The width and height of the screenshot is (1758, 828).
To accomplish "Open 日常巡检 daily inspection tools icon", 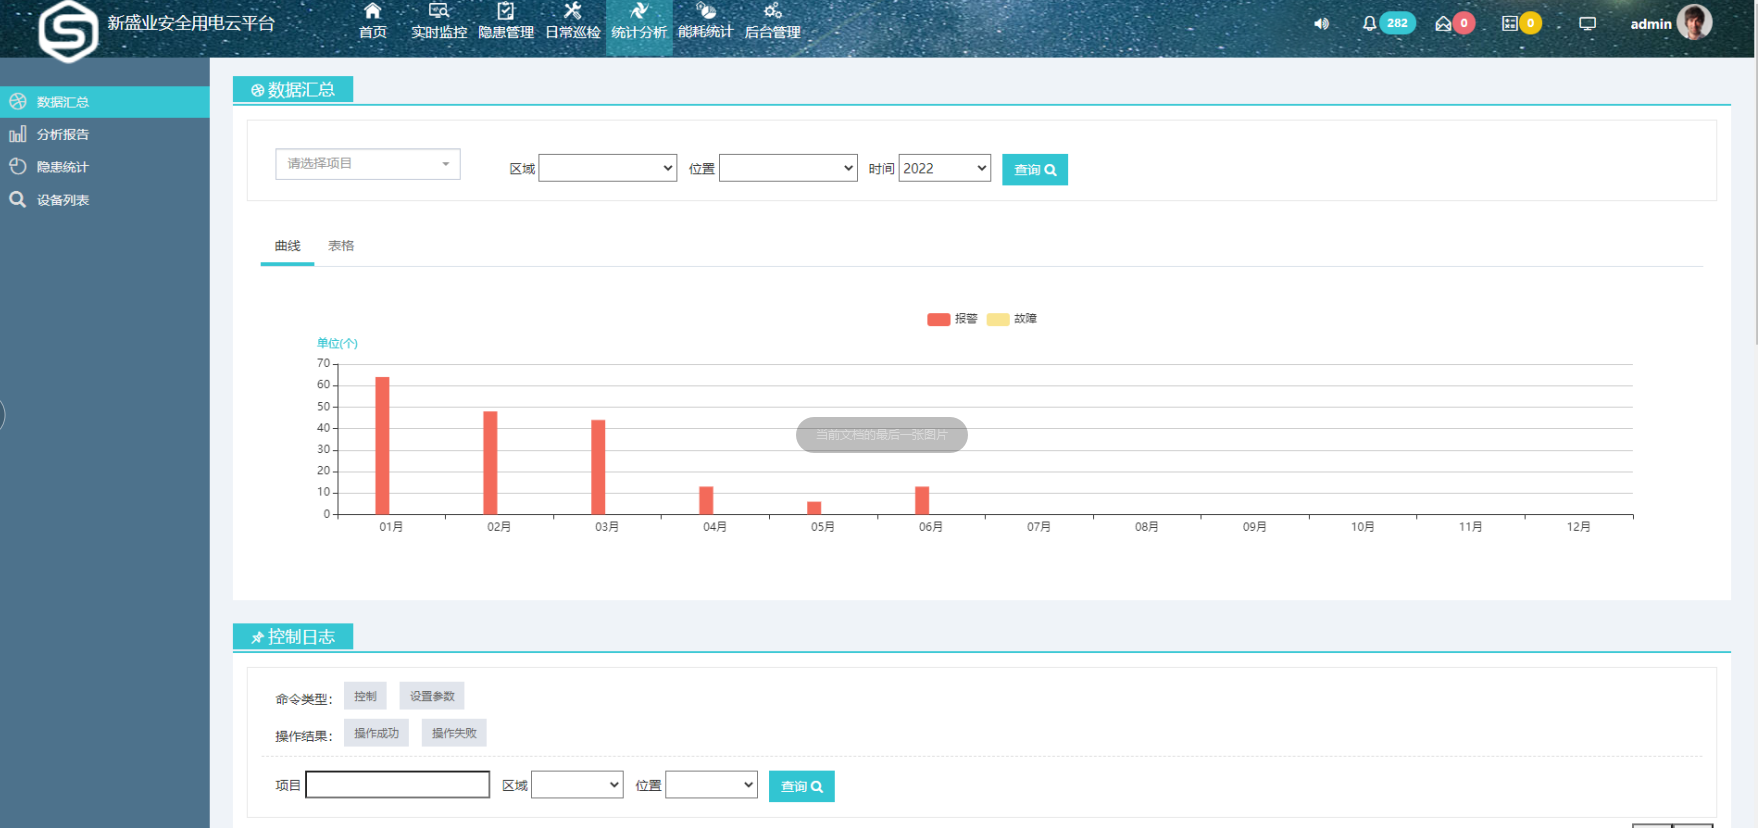I will tap(572, 11).
